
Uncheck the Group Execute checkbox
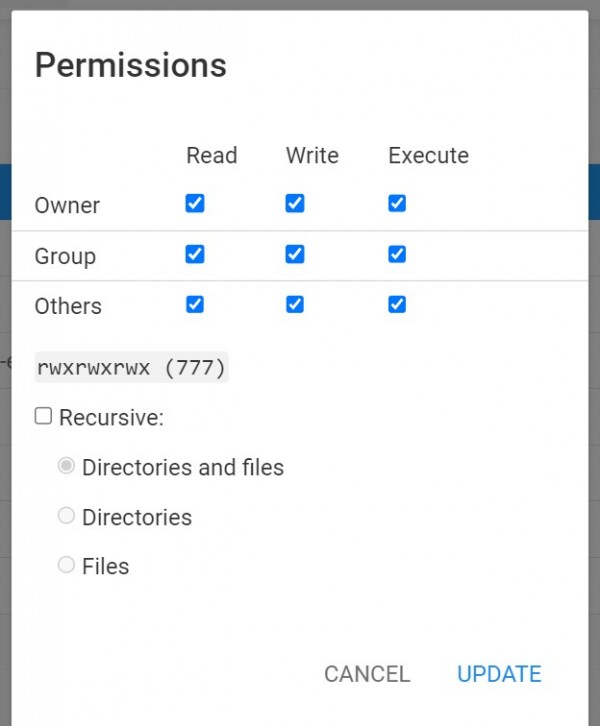tap(397, 254)
